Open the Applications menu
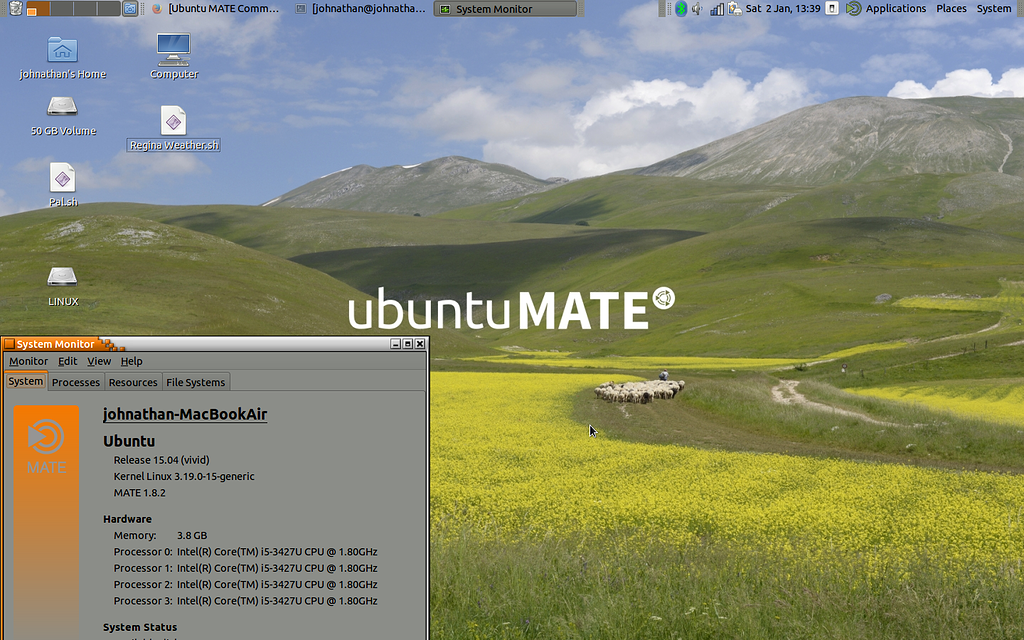This screenshot has width=1024, height=640. click(897, 8)
